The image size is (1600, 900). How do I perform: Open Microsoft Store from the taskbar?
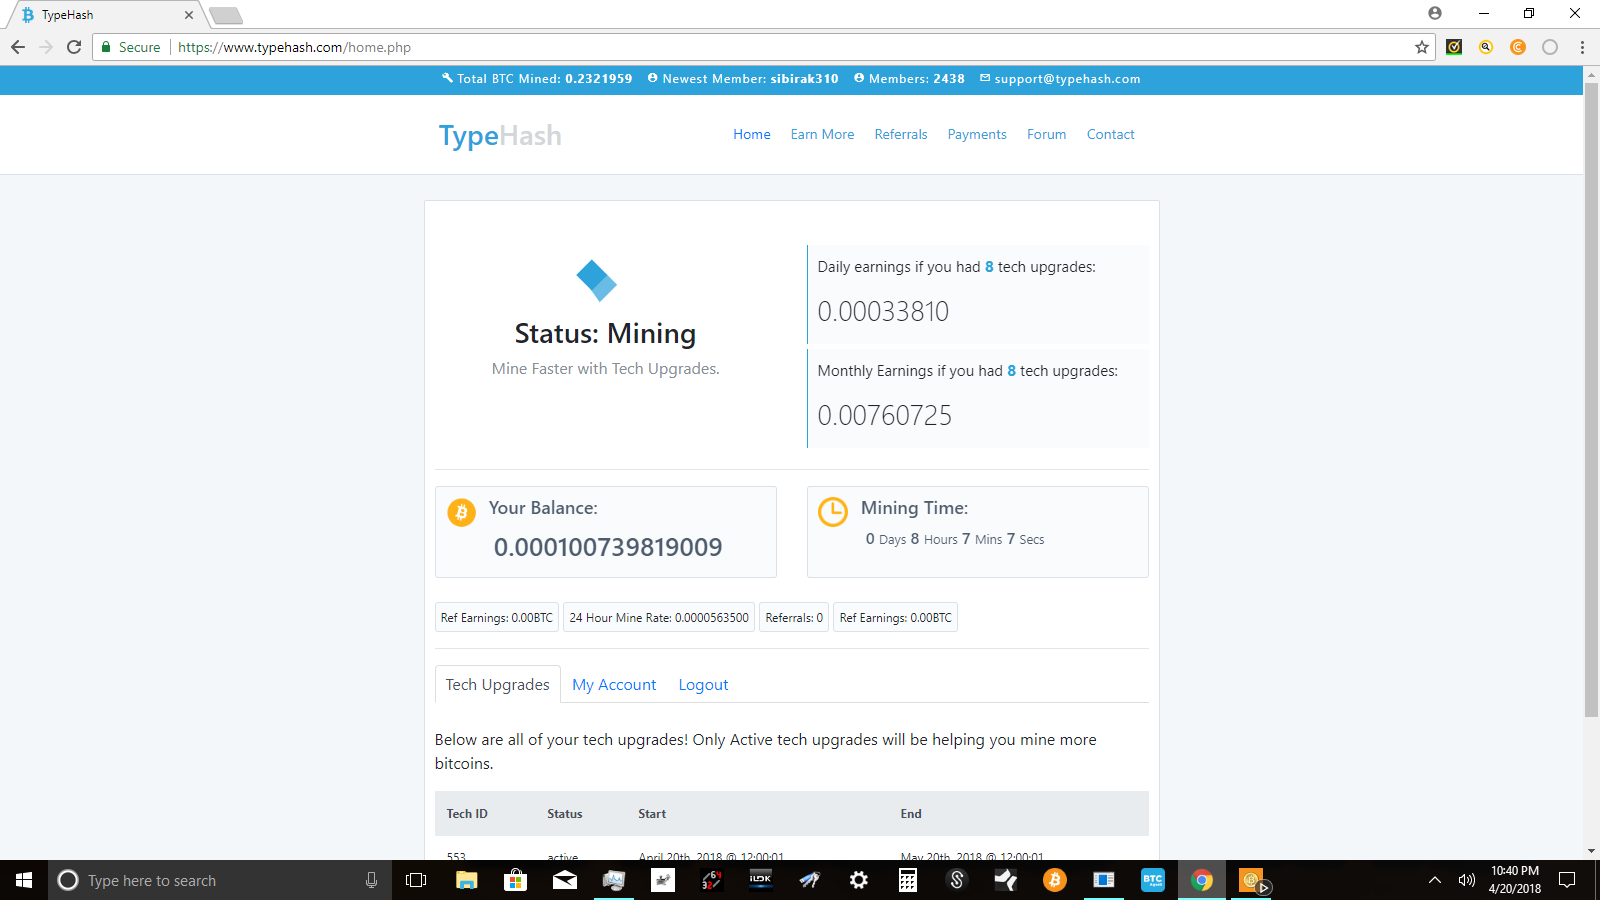[x=515, y=880]
